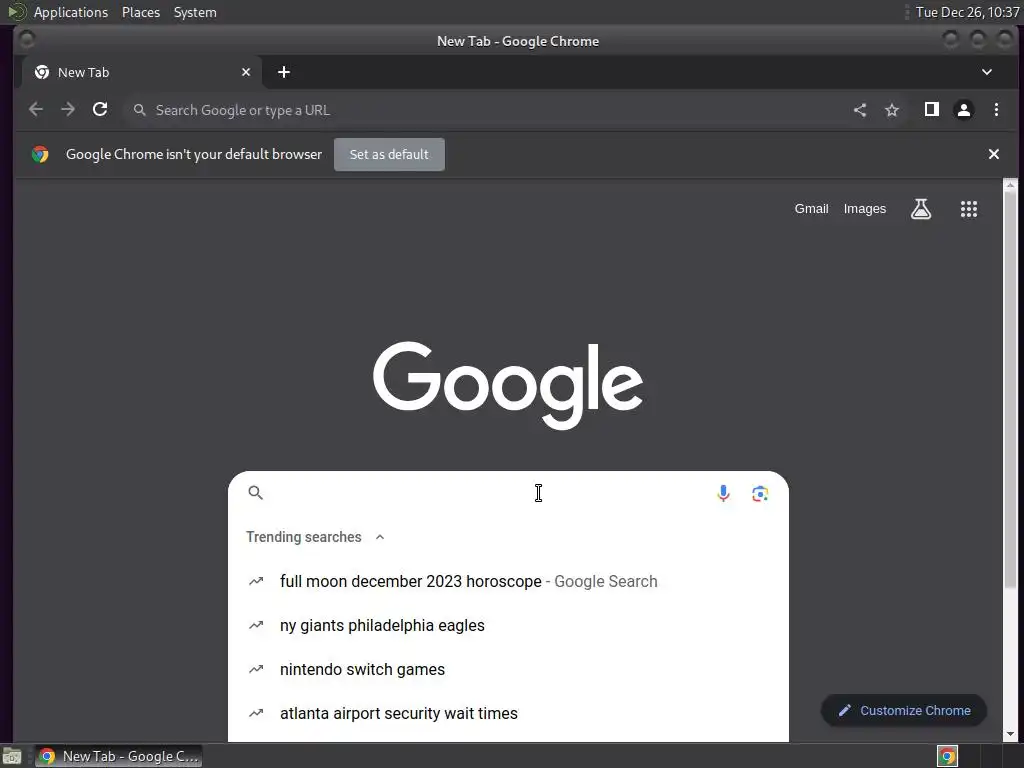Screen dimensions: 1024x768
Task: Click the Set as default button
Action: 389,155
